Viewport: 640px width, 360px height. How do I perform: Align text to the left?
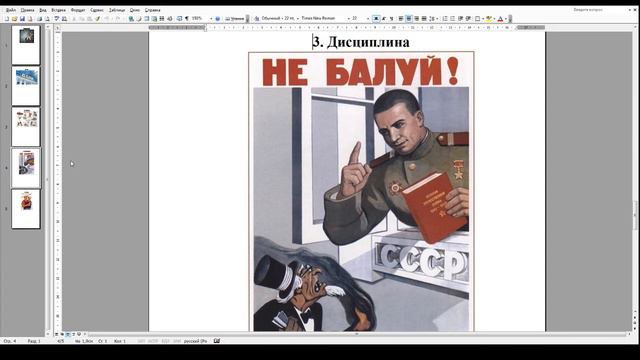(x=400, y=18)
